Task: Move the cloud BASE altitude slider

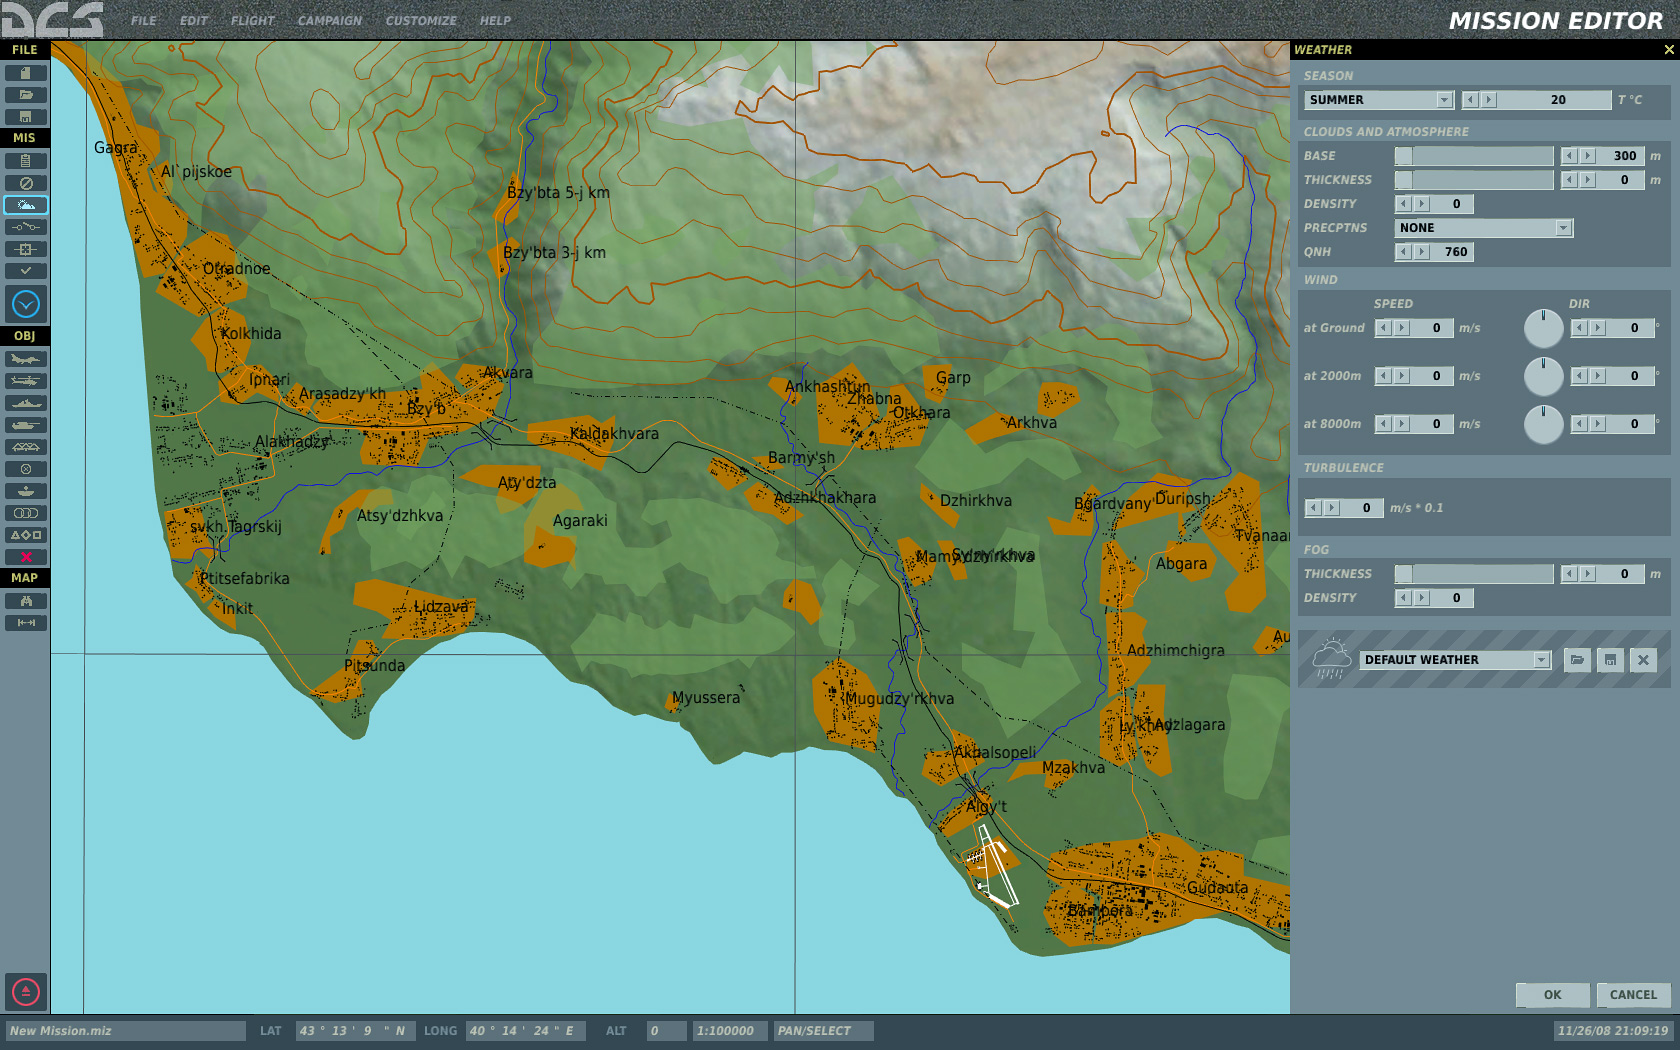Action: (1404, 156)
